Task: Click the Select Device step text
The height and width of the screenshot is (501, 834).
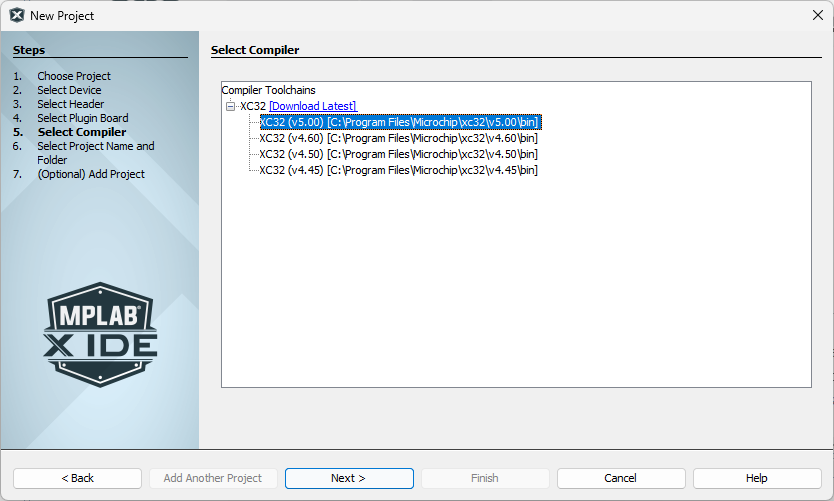Action: 69,90
